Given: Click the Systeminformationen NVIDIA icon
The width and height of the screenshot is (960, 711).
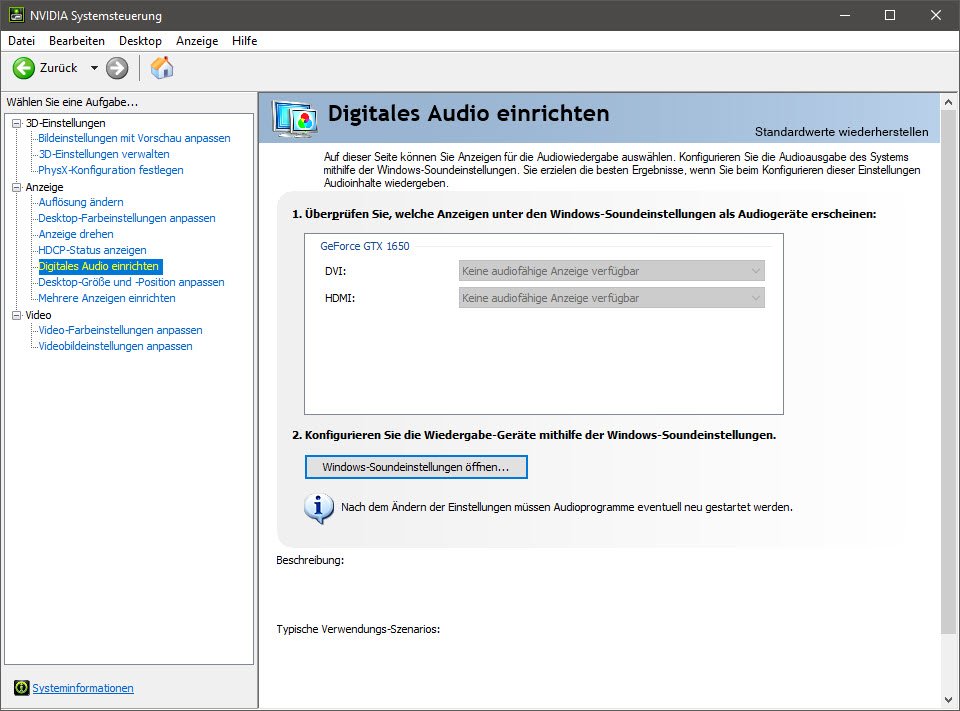Looking at the screenshot, I should click(x=21, y=688).
